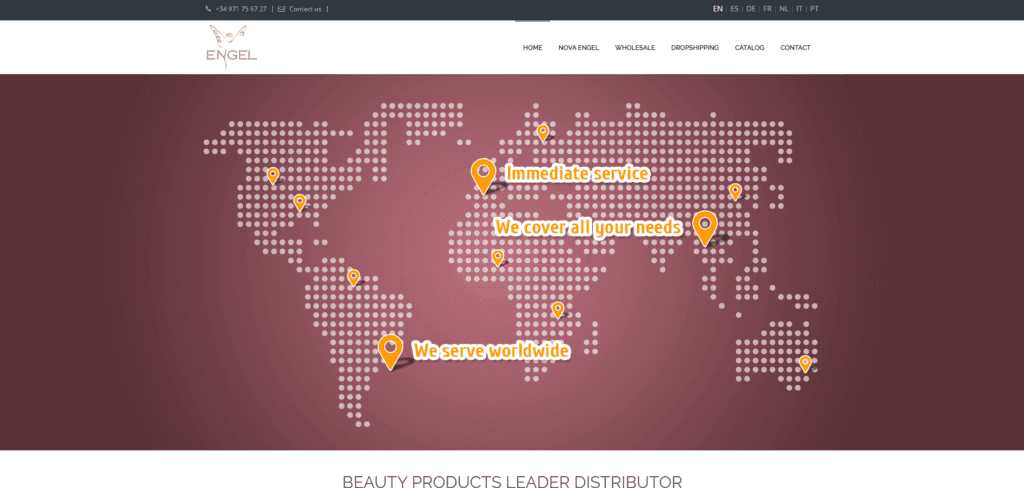Click the phone number +34 971 75 67 27

tap(241, 9)
